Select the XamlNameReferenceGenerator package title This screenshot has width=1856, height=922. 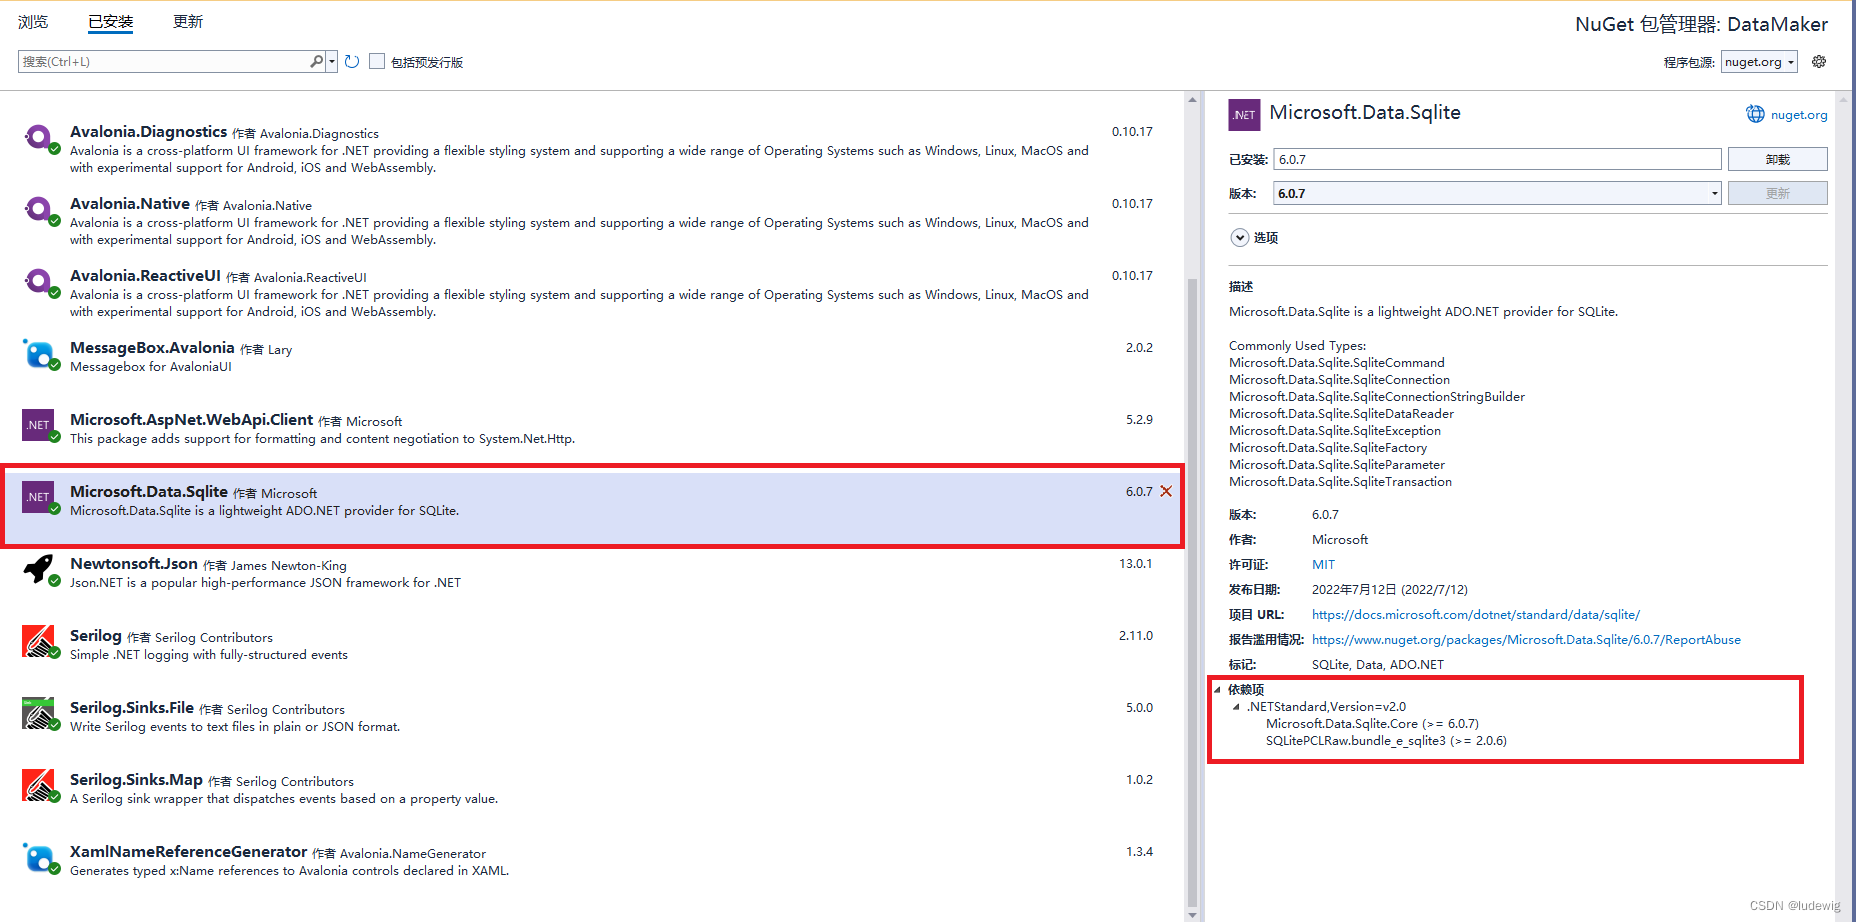188,852
